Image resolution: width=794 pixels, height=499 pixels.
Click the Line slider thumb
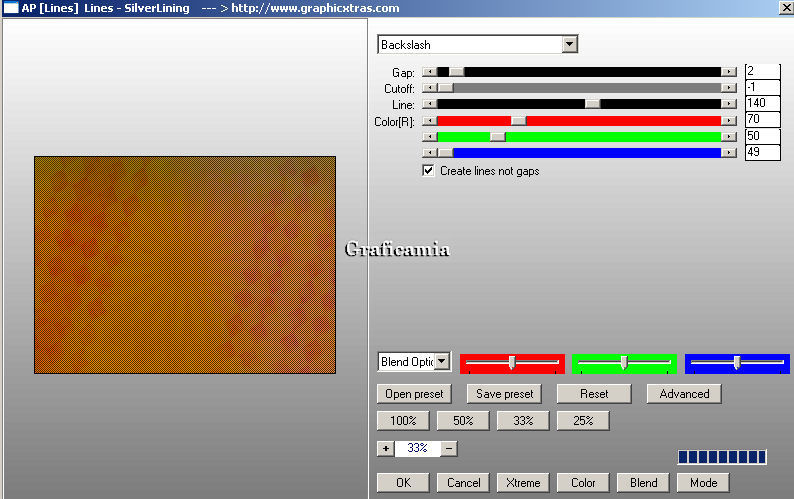pyautogui.click(x=592, y=104)
